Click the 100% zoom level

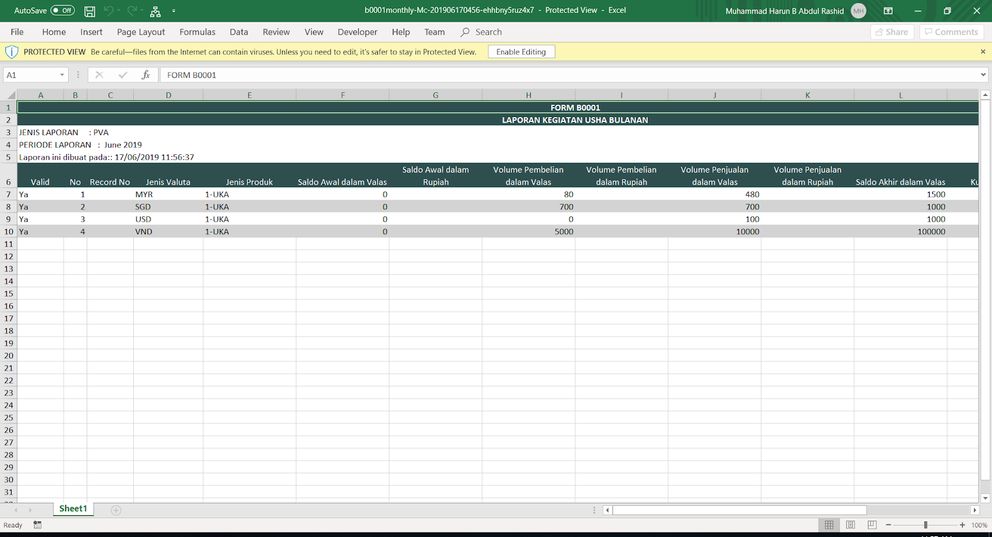pyautogui.click(x=979, y=525)
